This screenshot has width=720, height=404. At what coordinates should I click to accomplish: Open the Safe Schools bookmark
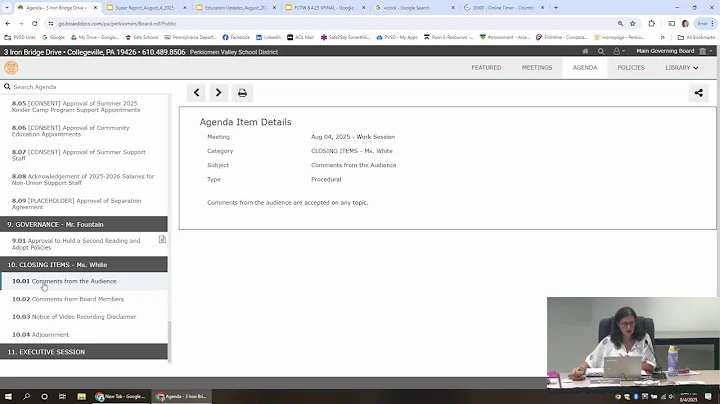[141, 37]
